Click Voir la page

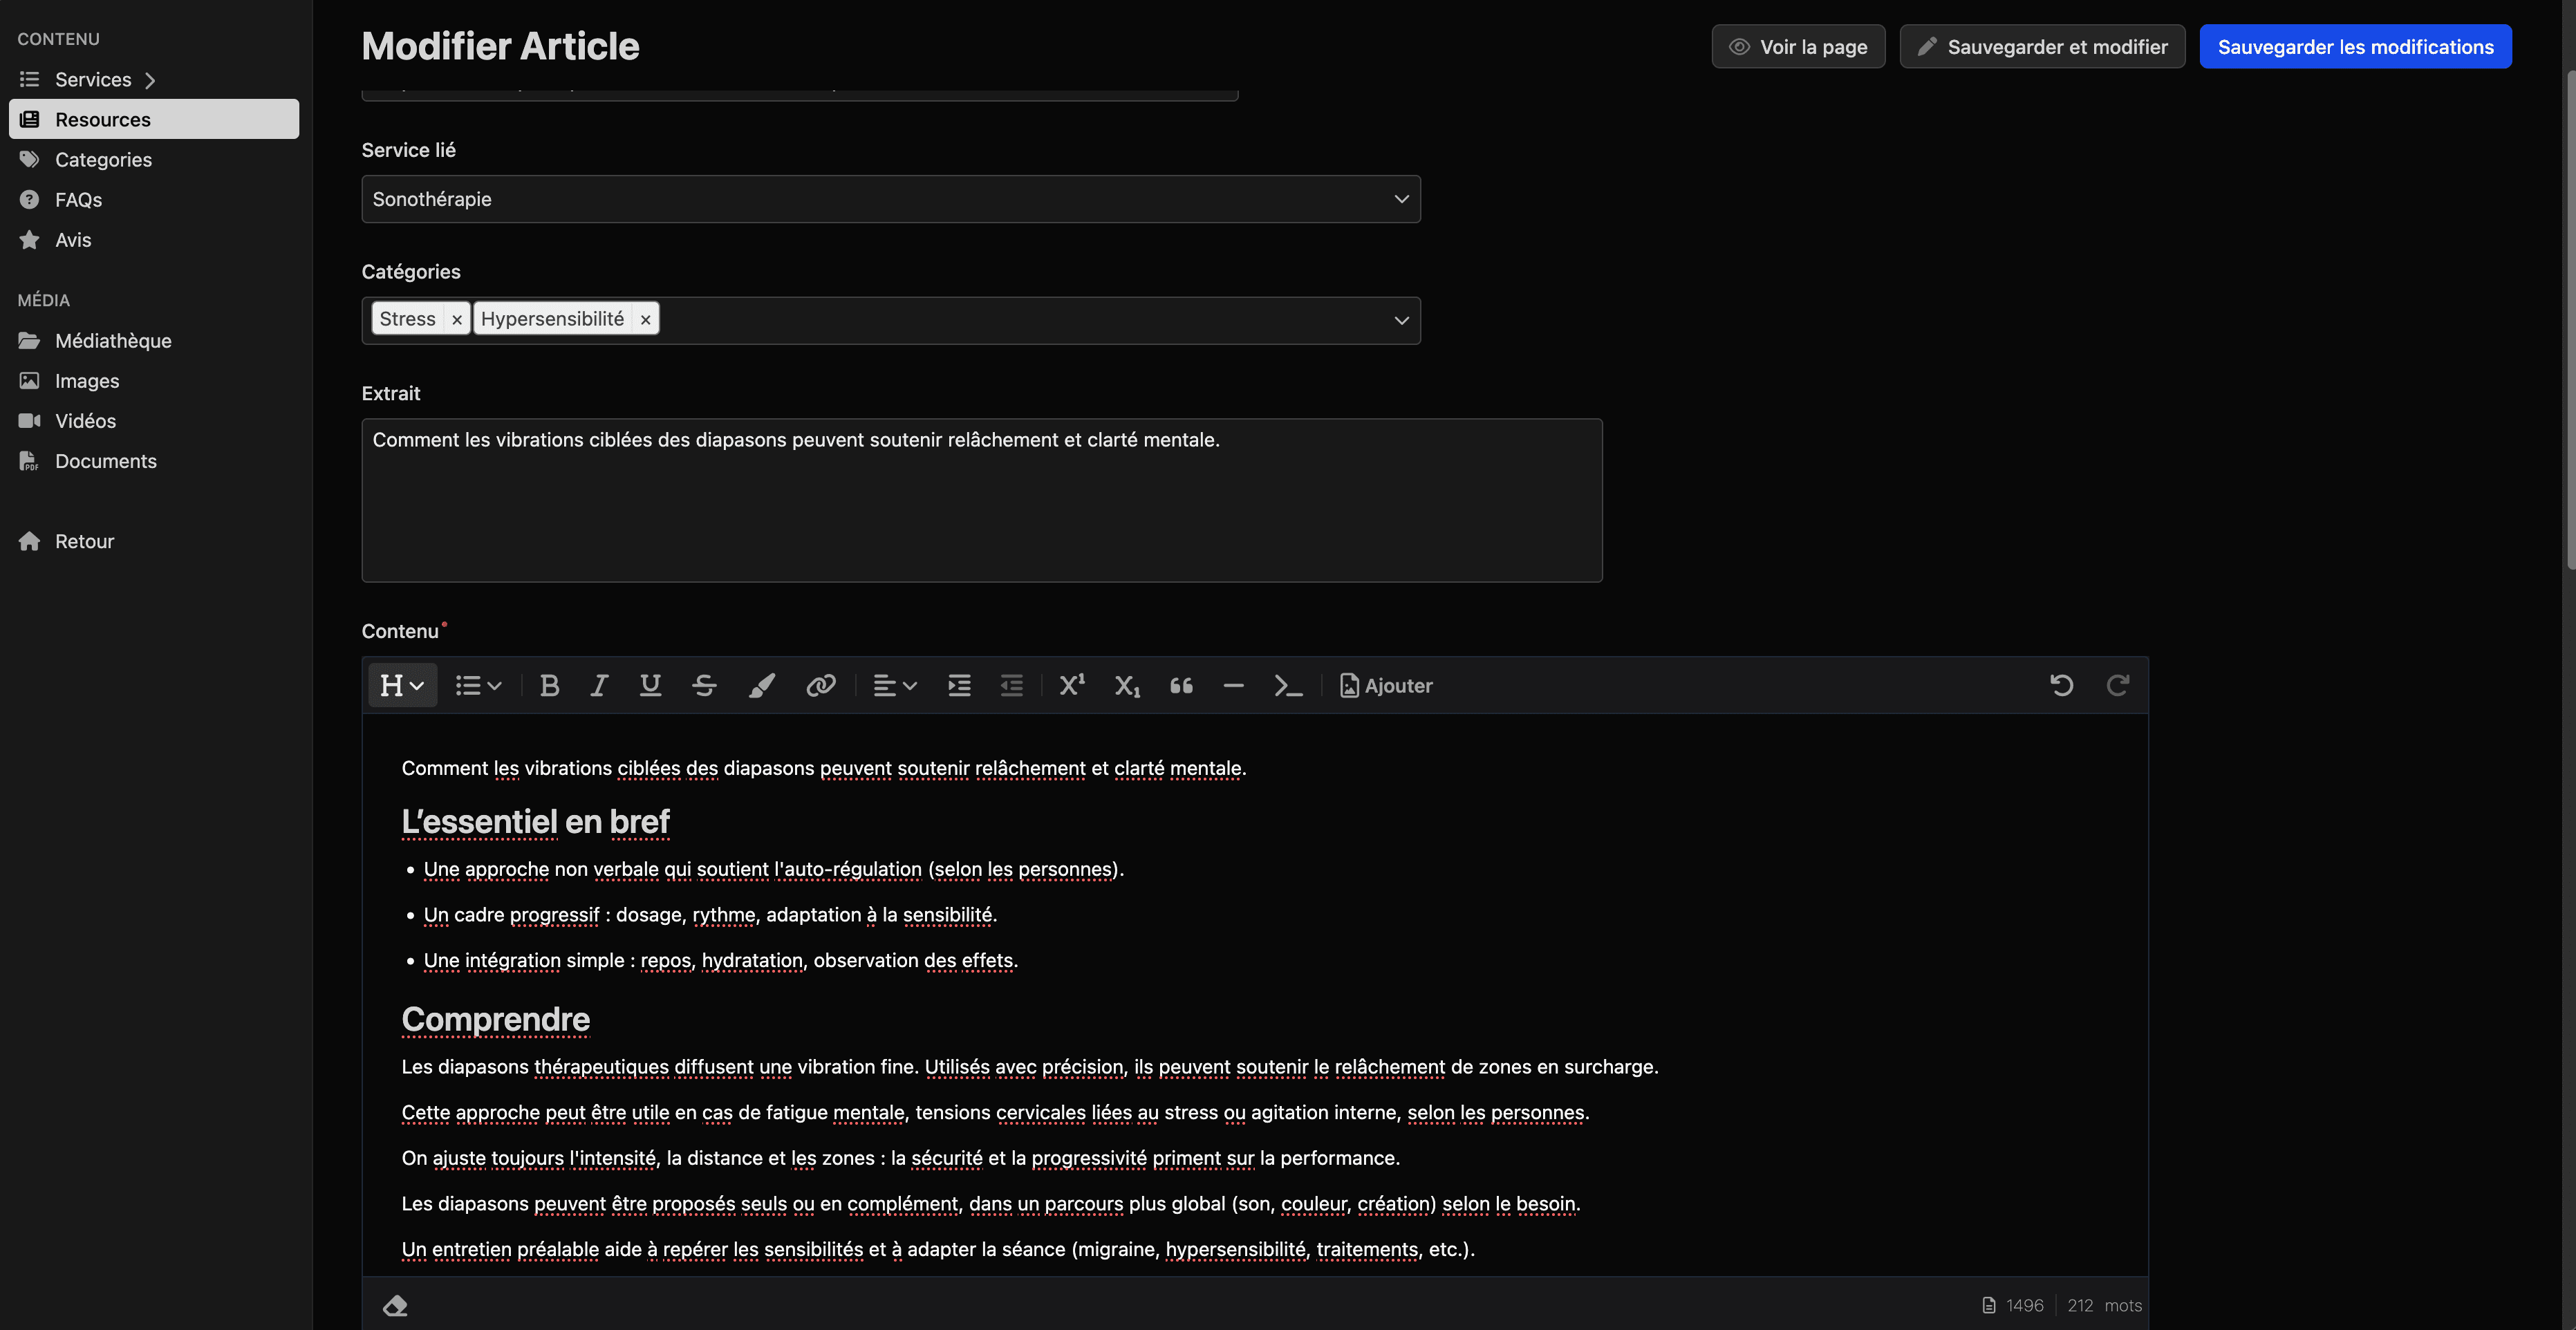tap(1797, 46)
